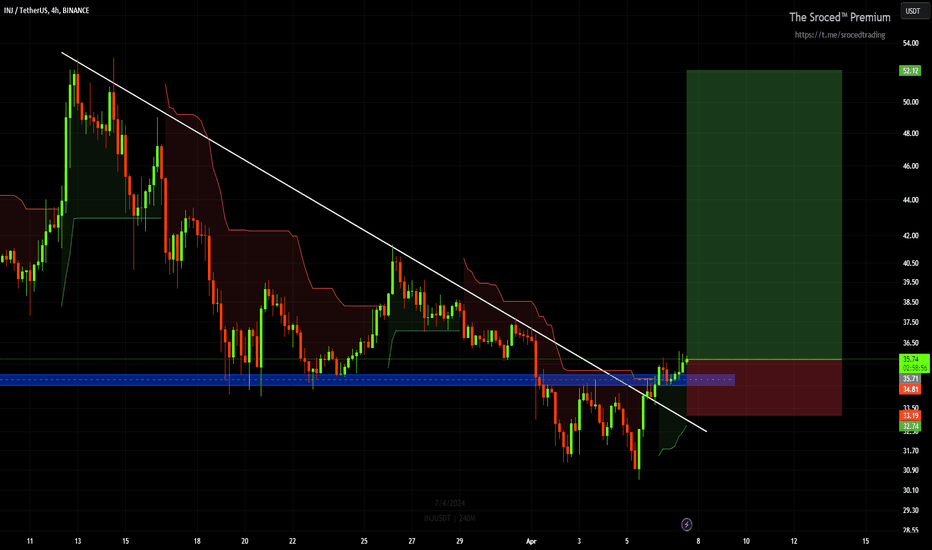Select the red stop-loss zone

[764, 388]
